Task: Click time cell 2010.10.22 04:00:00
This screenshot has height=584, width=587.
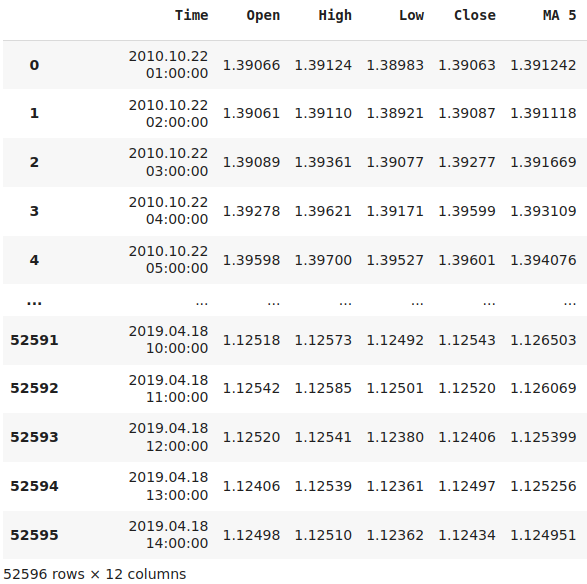Action: 168,211
